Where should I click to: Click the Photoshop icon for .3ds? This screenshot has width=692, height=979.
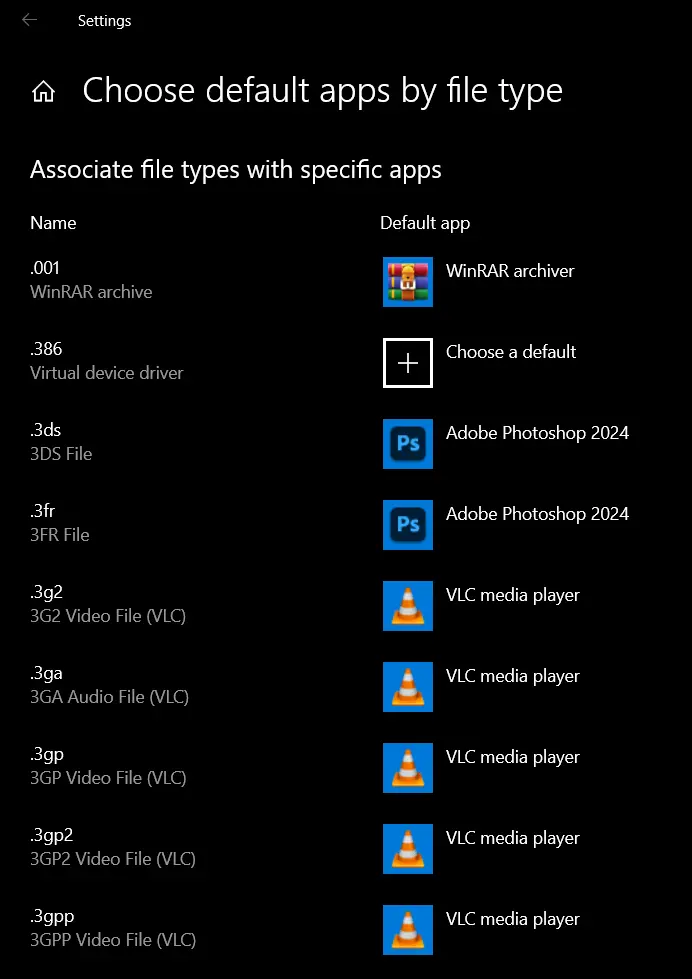[x=408, y=444]
